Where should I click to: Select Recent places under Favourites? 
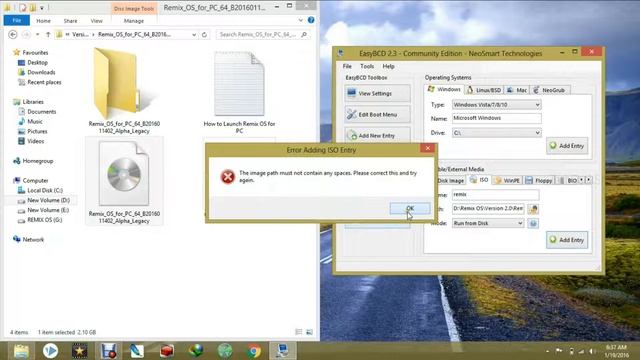click(44, 82)
